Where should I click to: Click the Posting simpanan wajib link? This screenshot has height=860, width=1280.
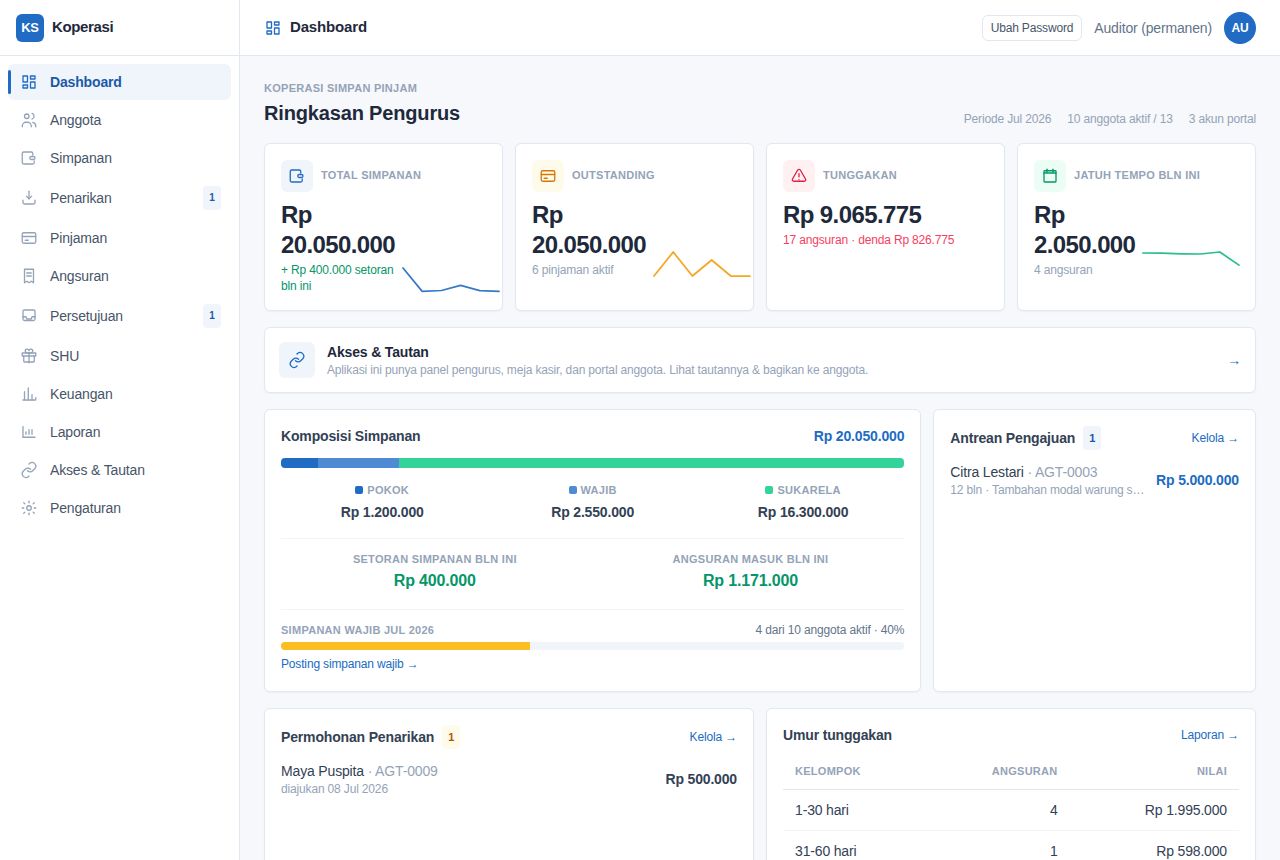(349, 664)
